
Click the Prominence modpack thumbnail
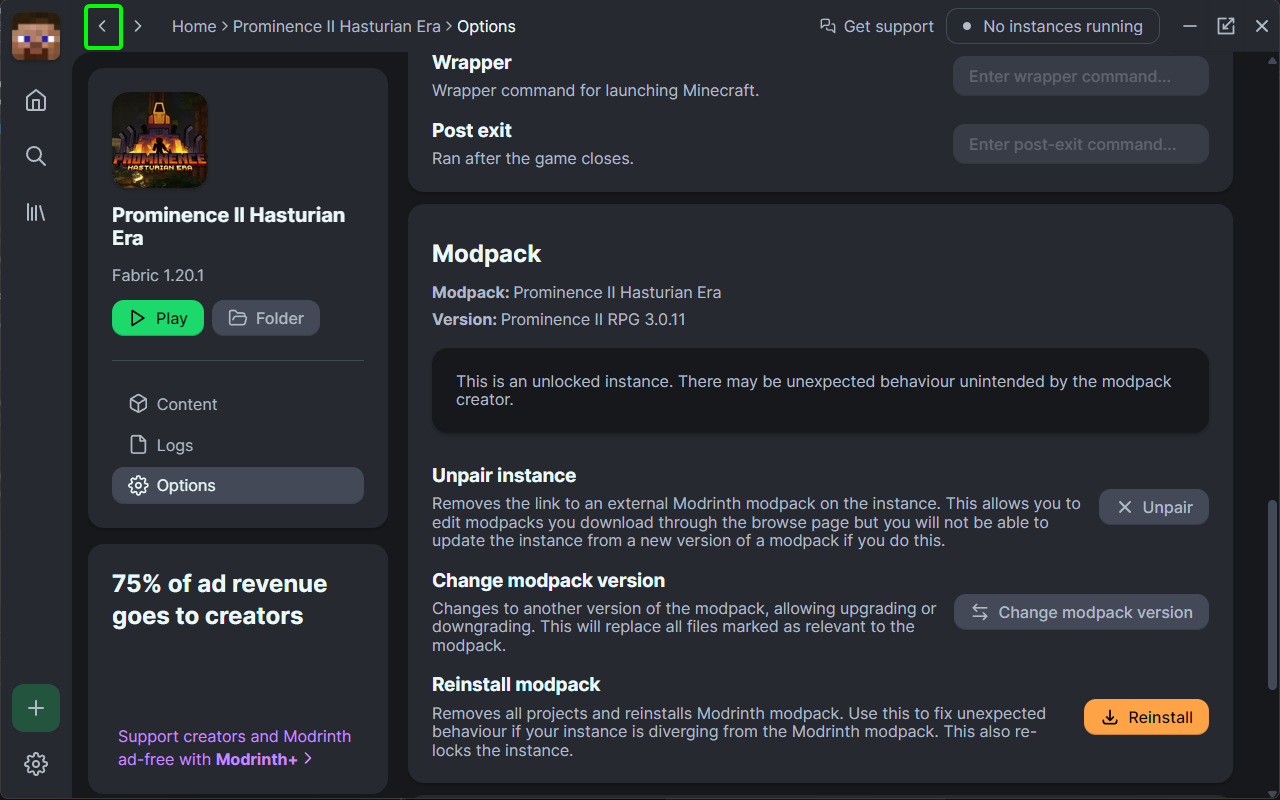160,140
